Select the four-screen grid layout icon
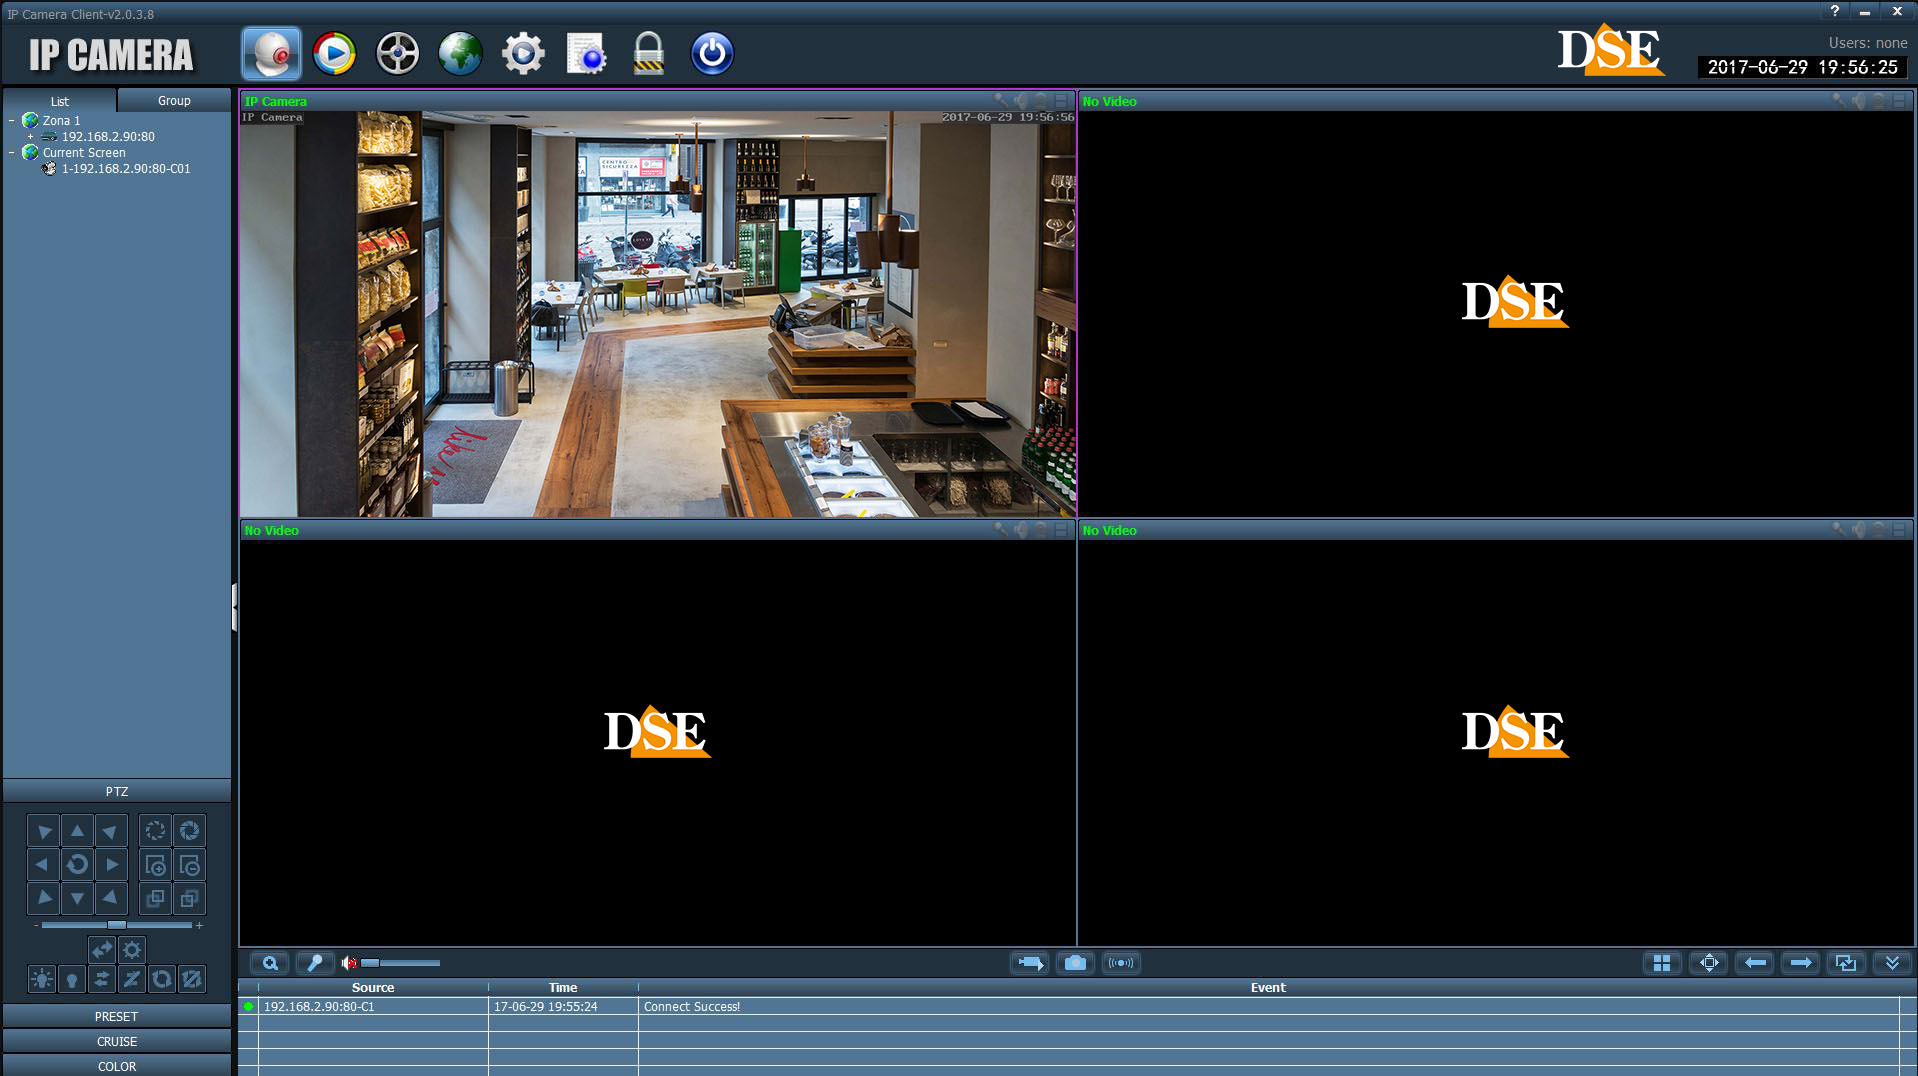 (1662, 963)
